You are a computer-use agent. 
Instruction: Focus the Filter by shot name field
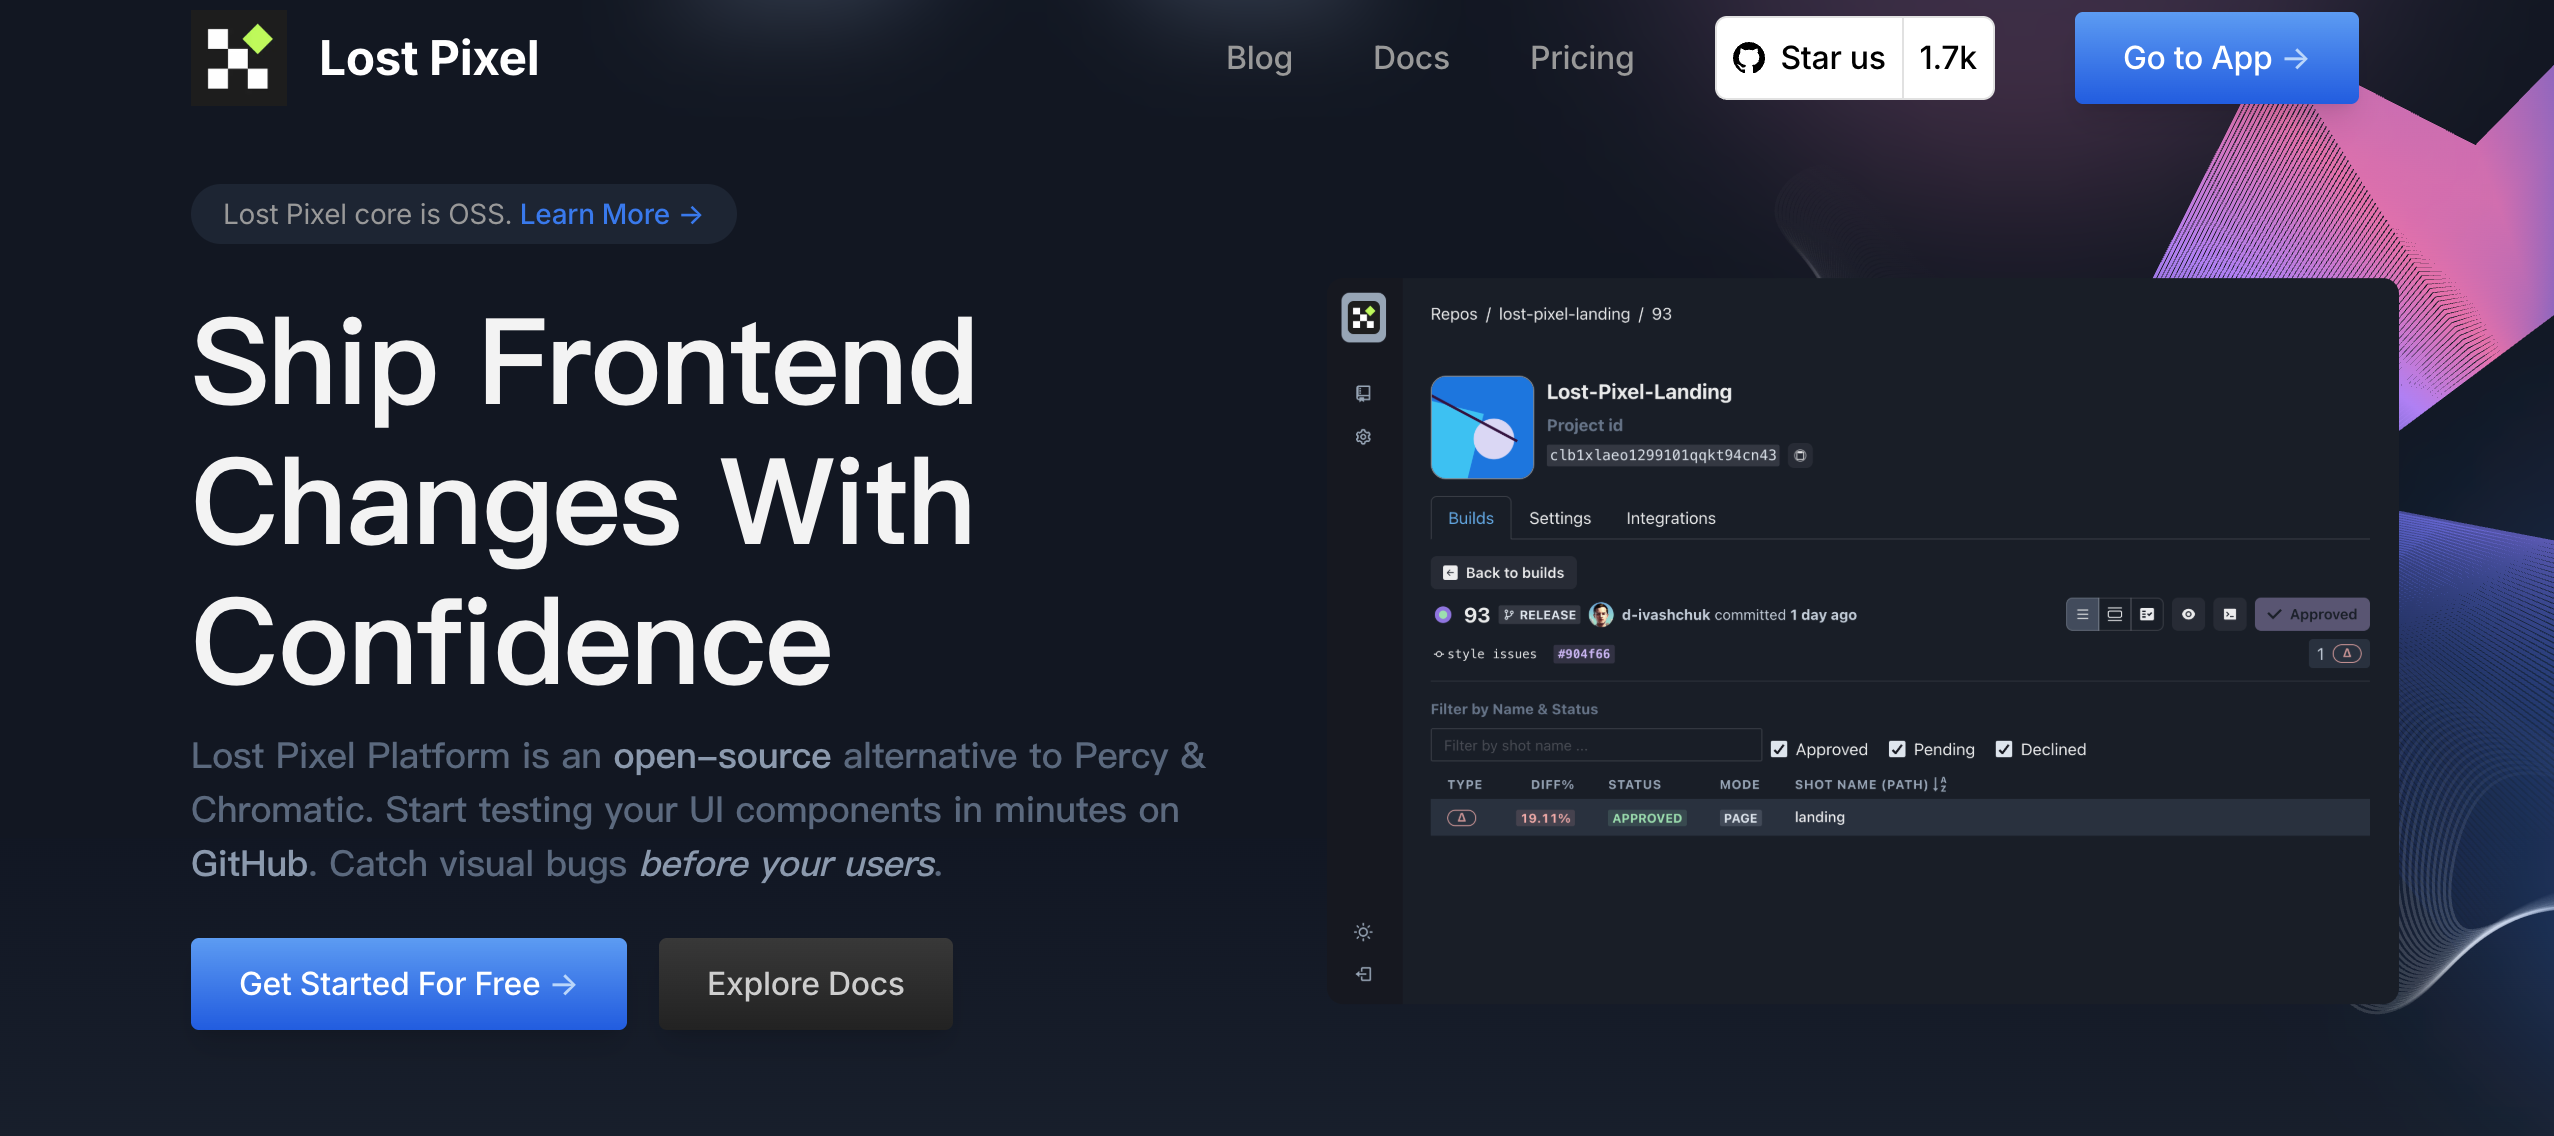[1596, 746]
